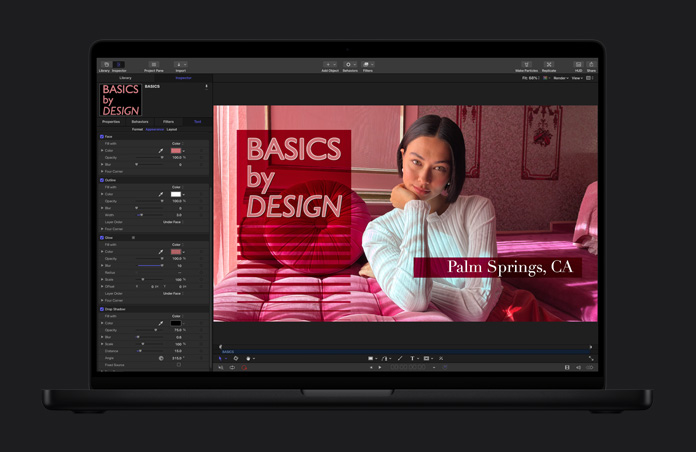Disable the Face checkbox
This screenshot has width=696, height=452.
(x=102, y=136)
